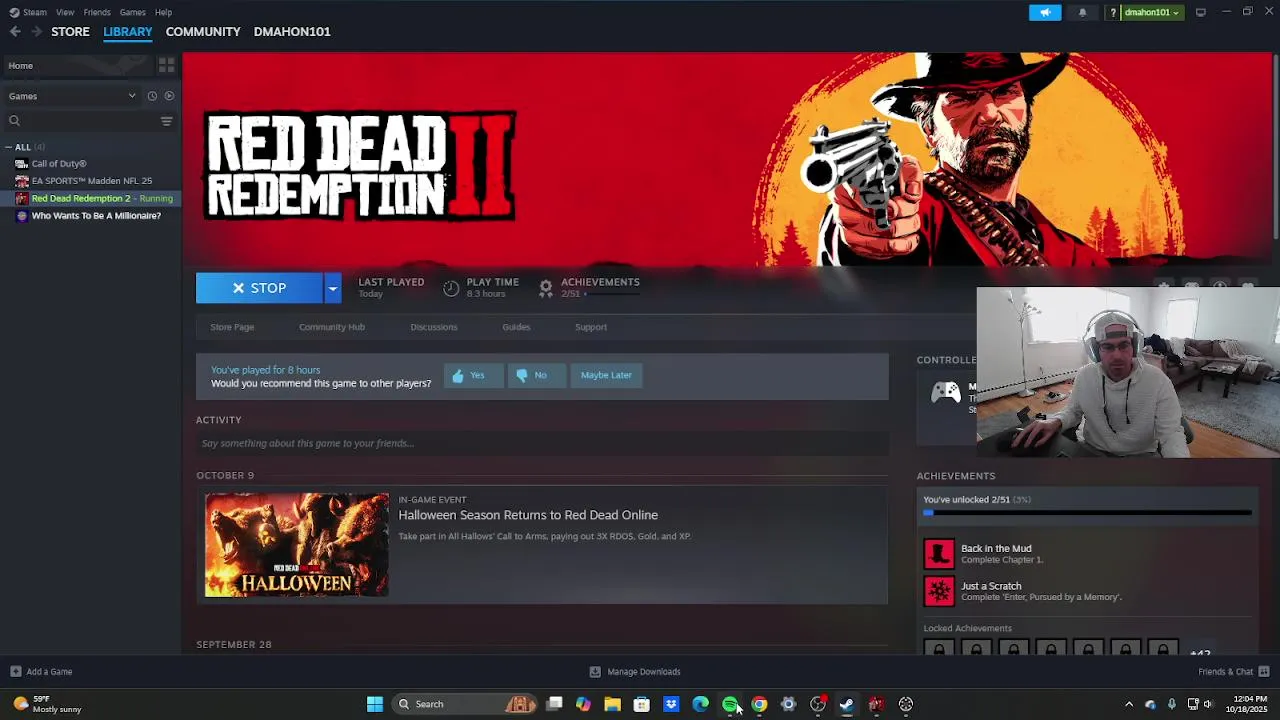Click the main page vertical scrollbar

point(1275,145)
